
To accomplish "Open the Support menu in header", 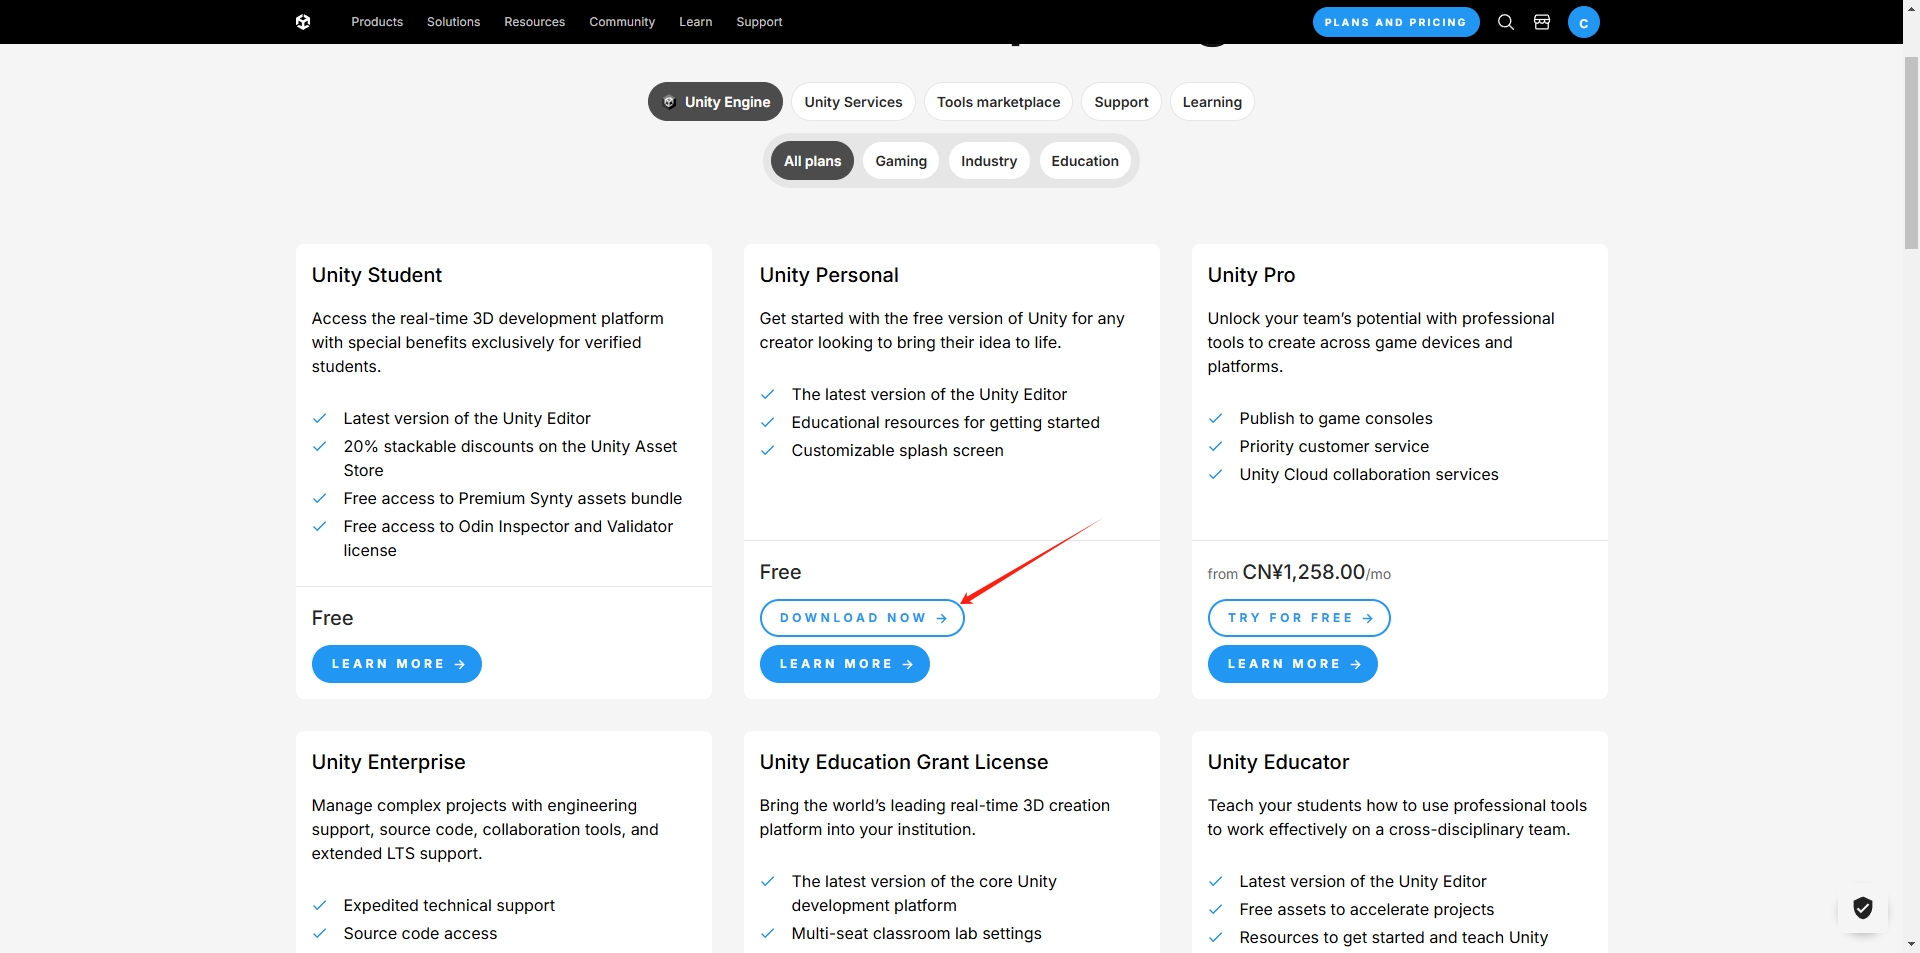I will point(759,22).
